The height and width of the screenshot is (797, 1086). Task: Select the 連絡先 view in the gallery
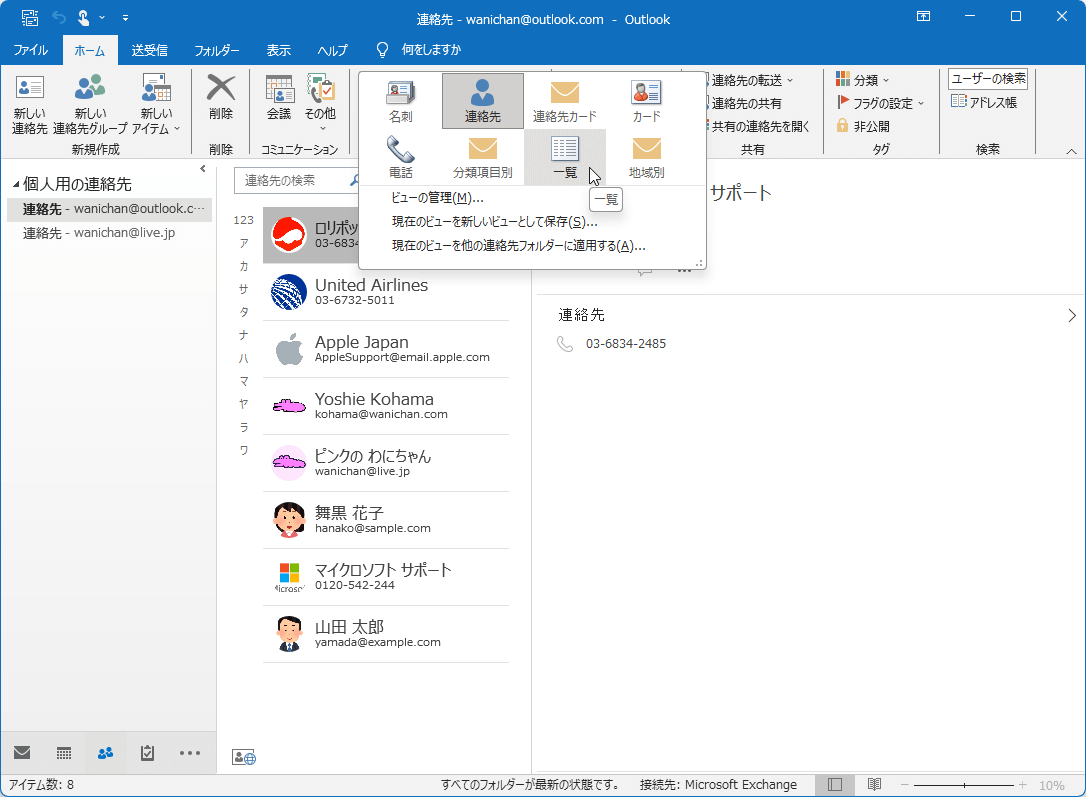click(x=483, y=101)
